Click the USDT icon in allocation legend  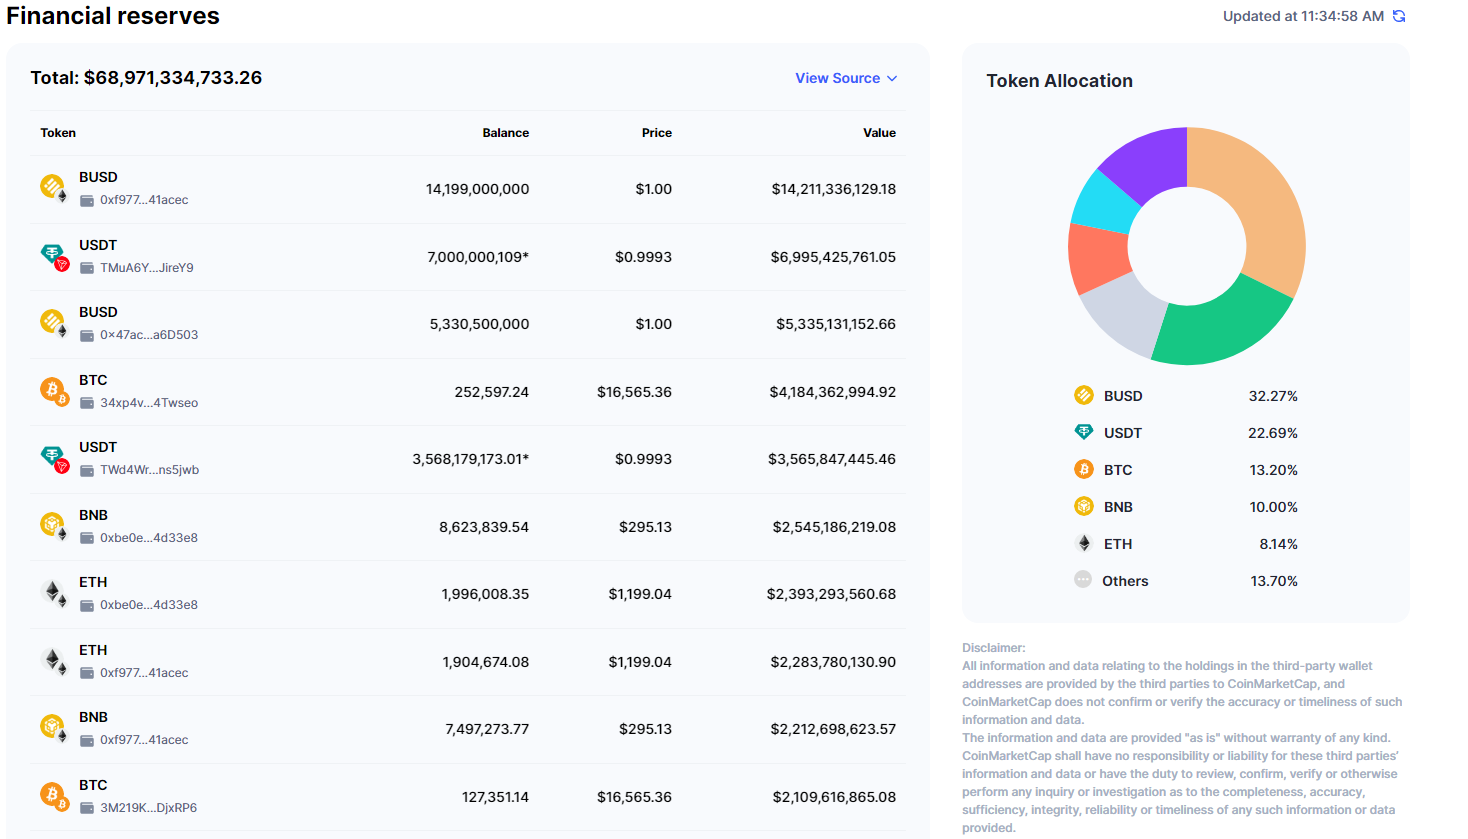click(1084, 432)
